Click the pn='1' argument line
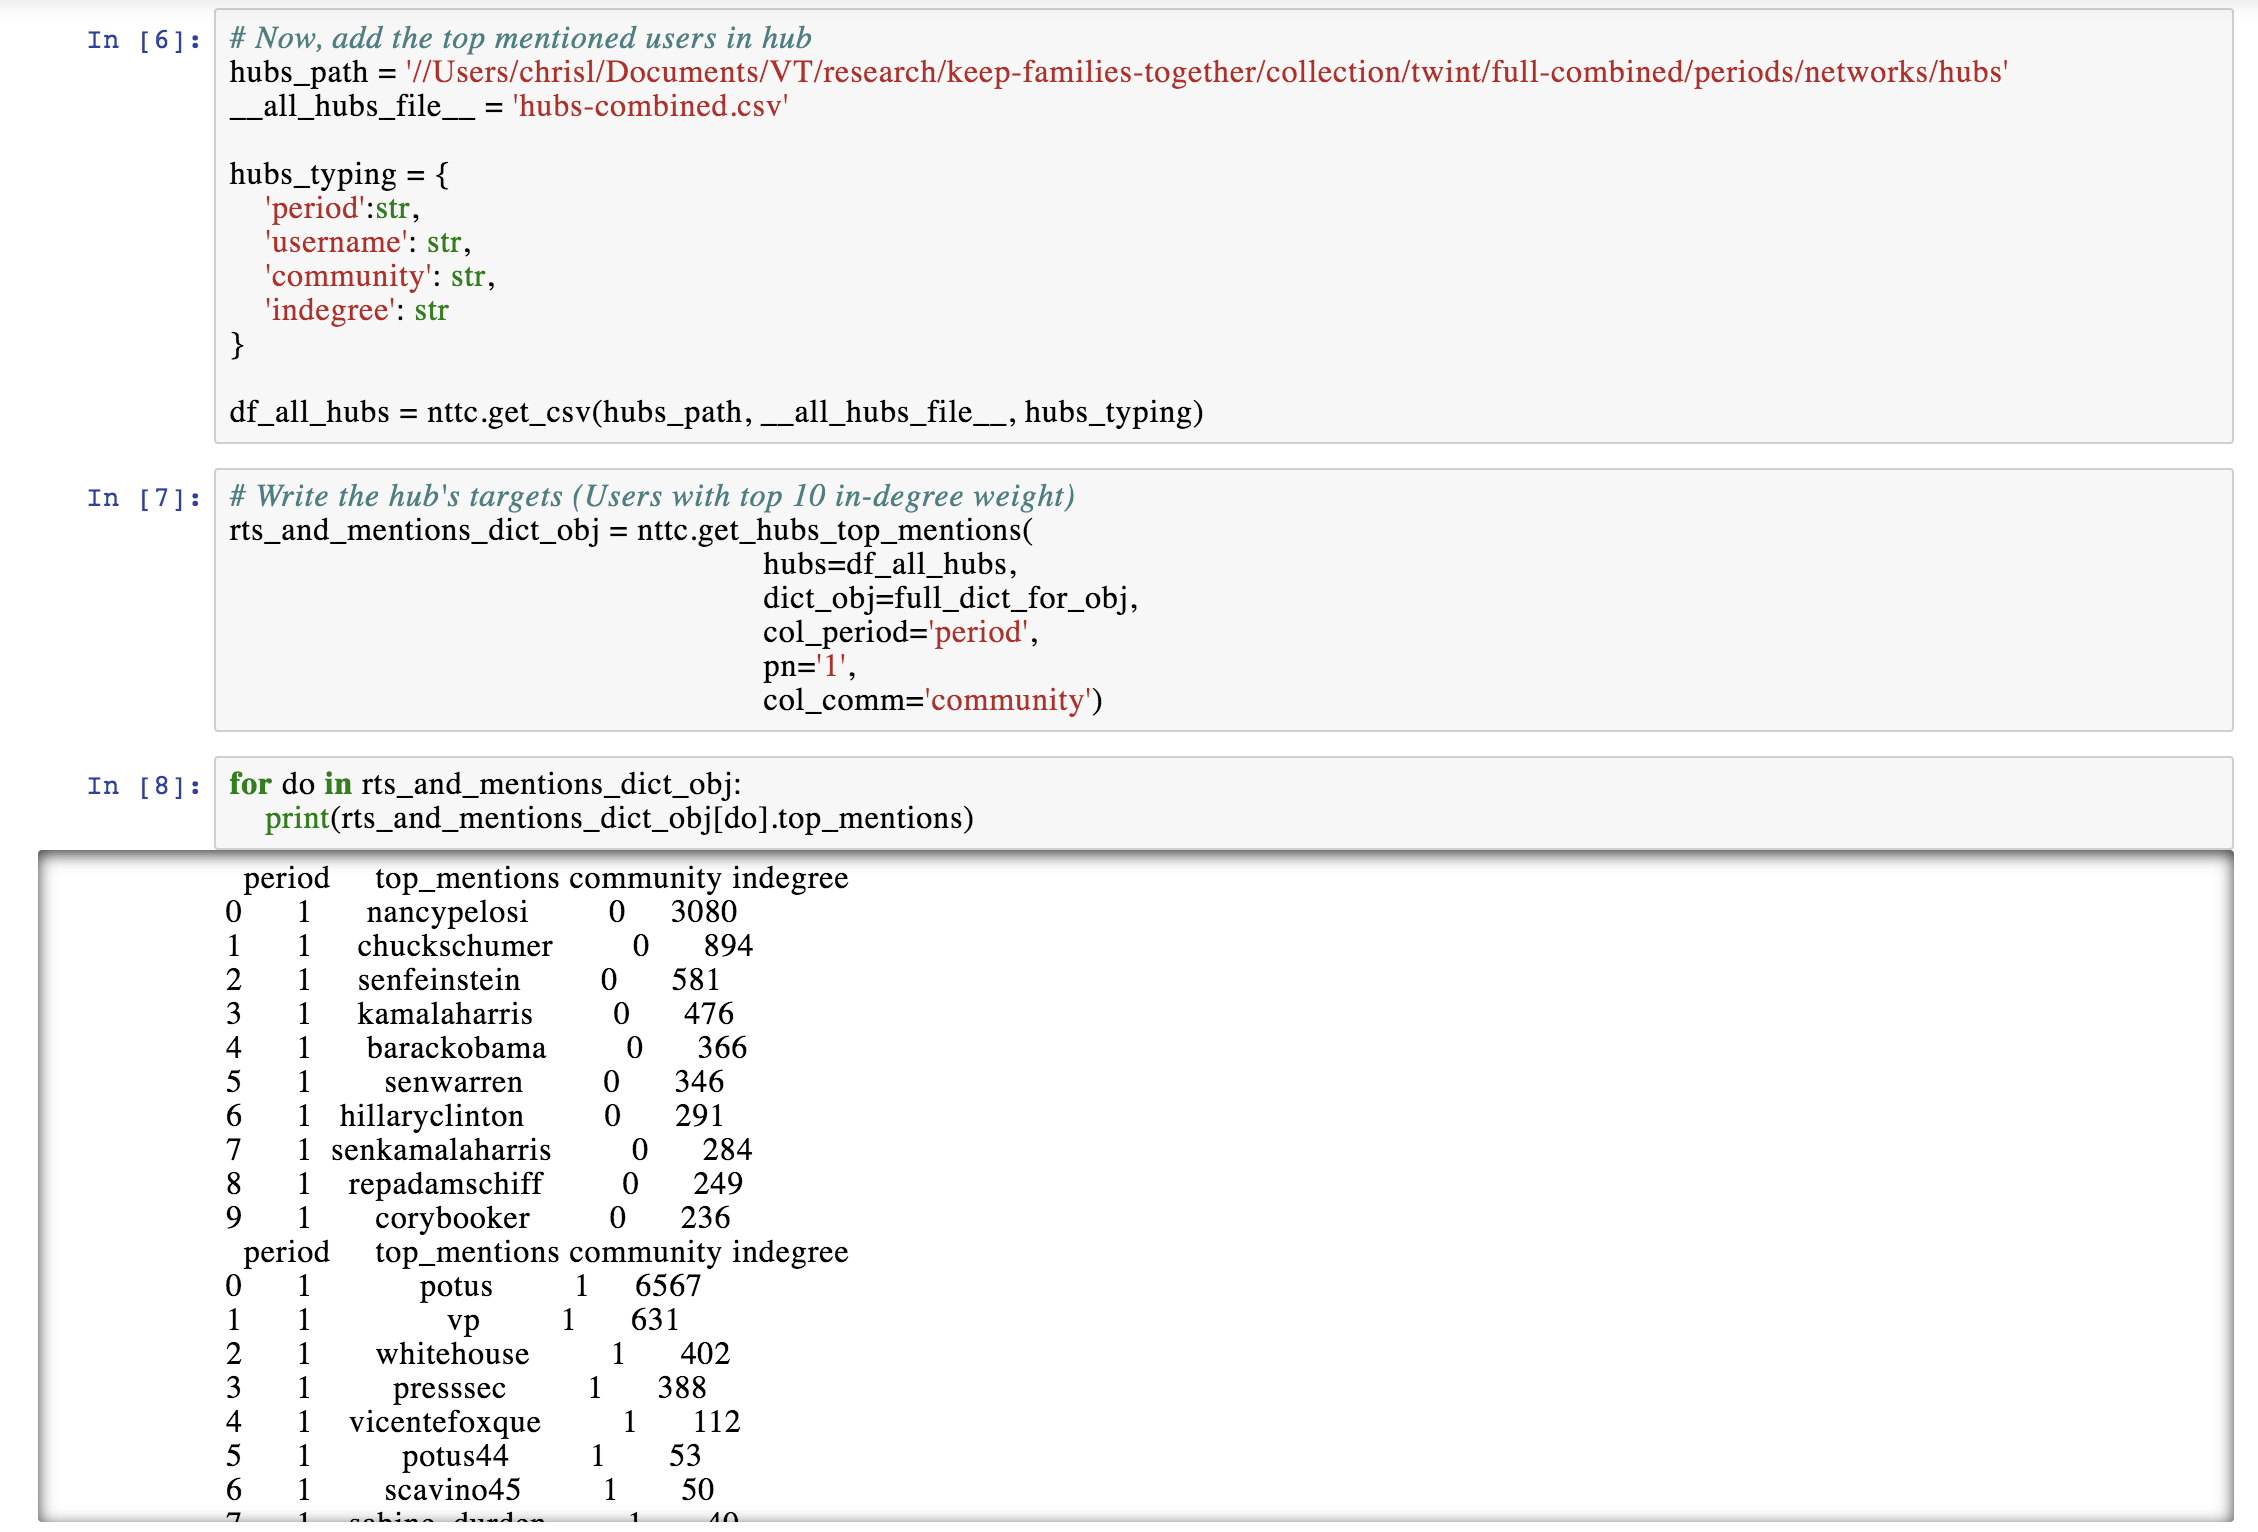 click(x=808, y=666)
